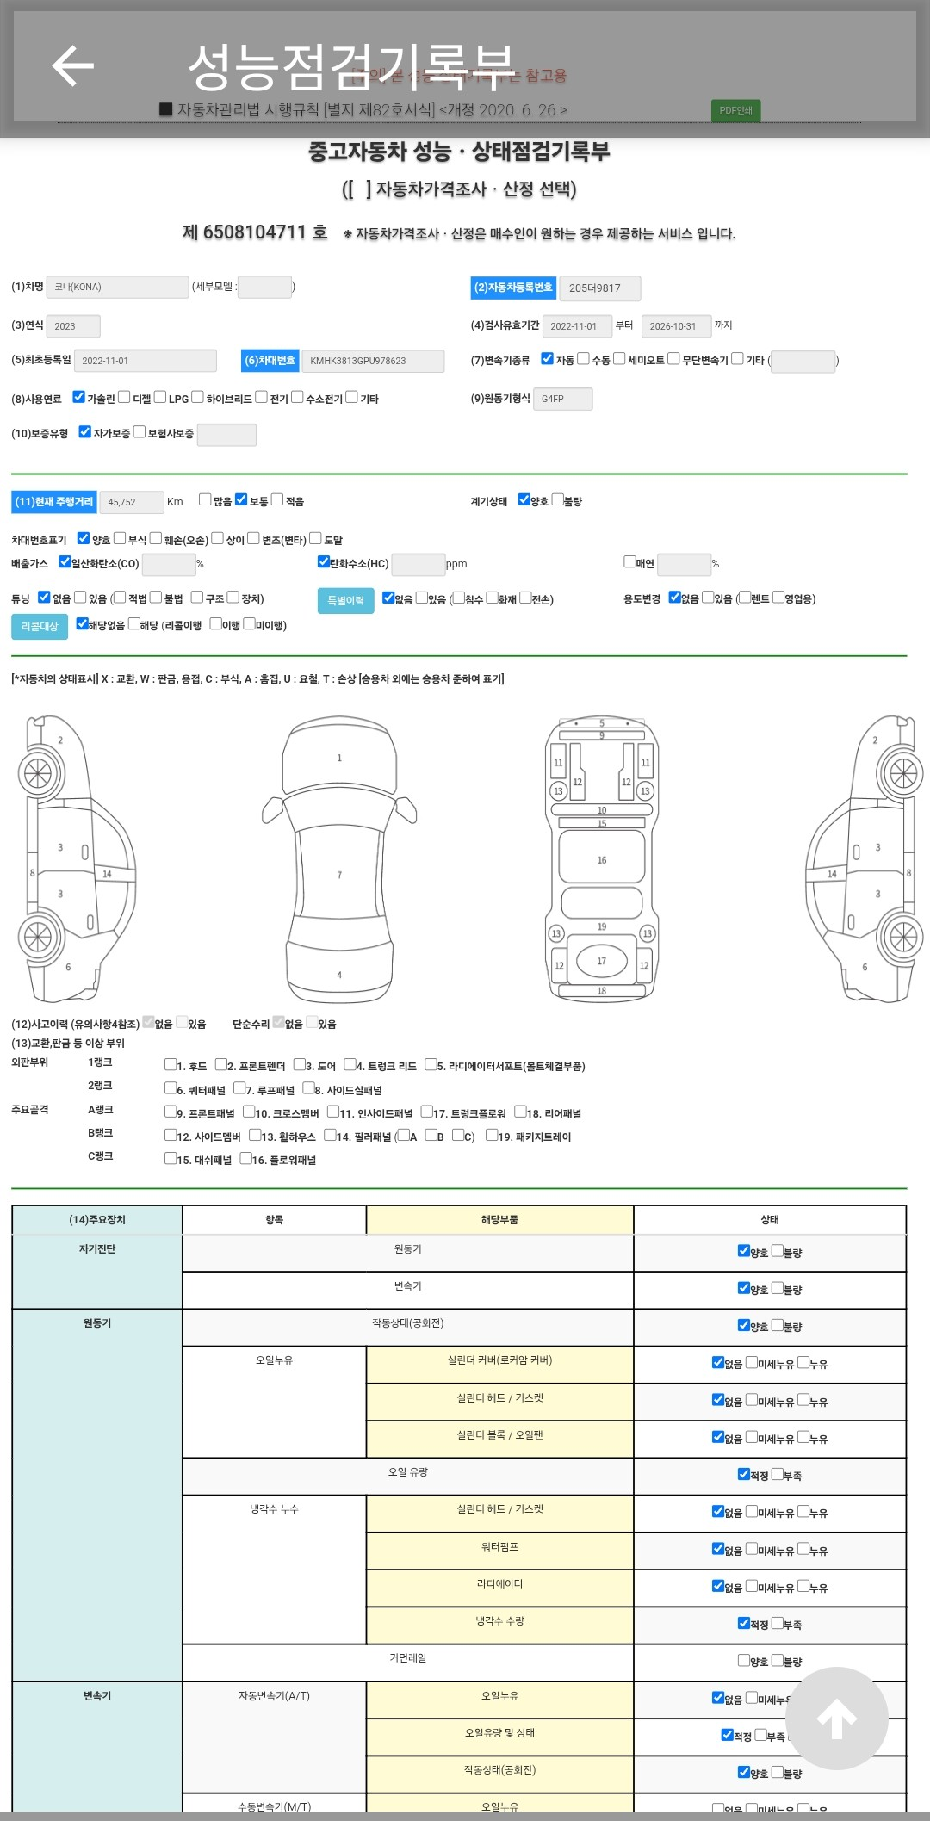Screen dimensions: 930x1821
Task: Uncheck the 가솔린 fuel checkbox
Action: [x=79, y=397]
